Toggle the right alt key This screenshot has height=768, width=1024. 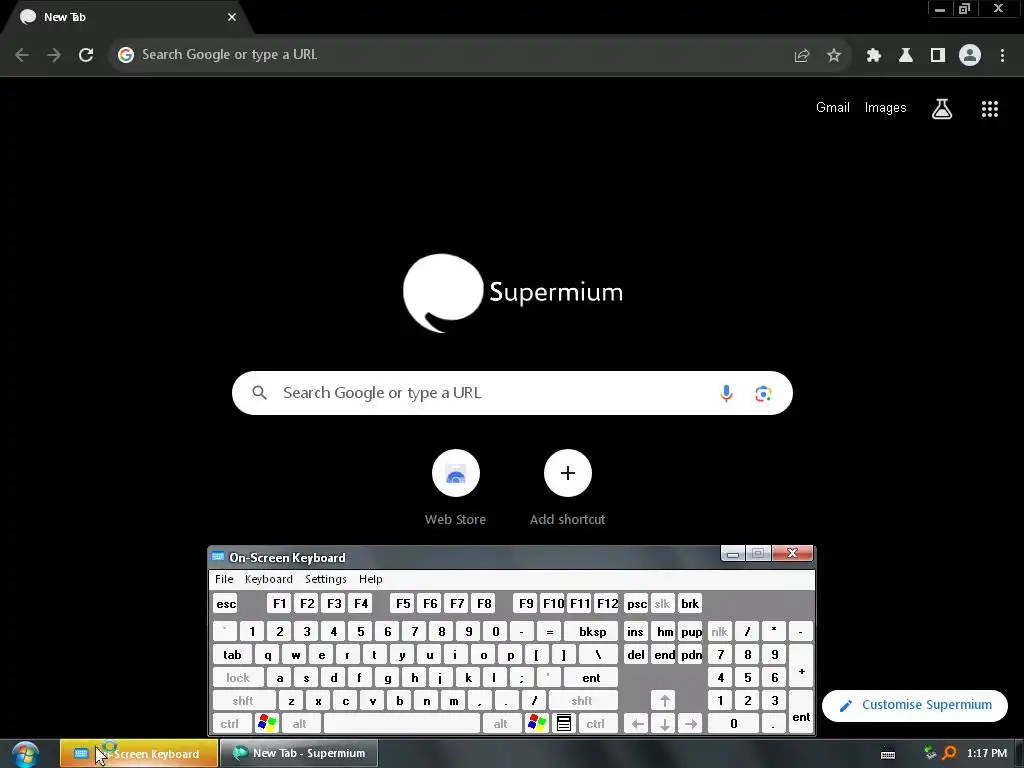[x=500, y=724]
